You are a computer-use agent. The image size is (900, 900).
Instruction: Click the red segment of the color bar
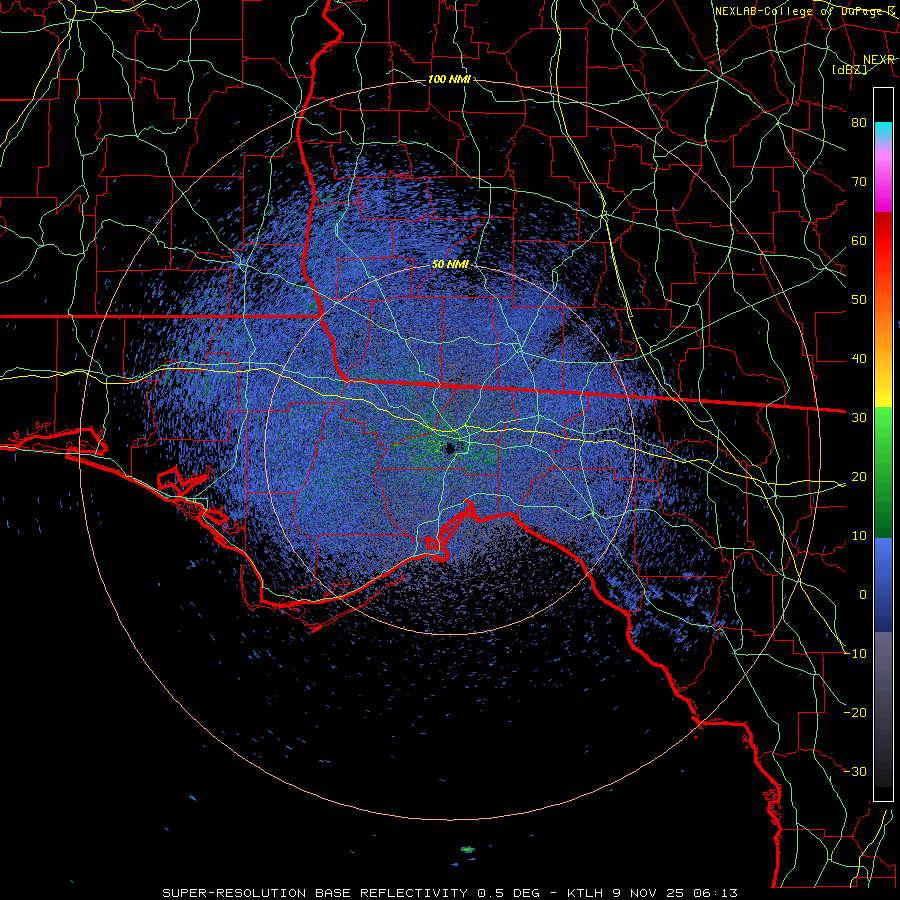883,241
